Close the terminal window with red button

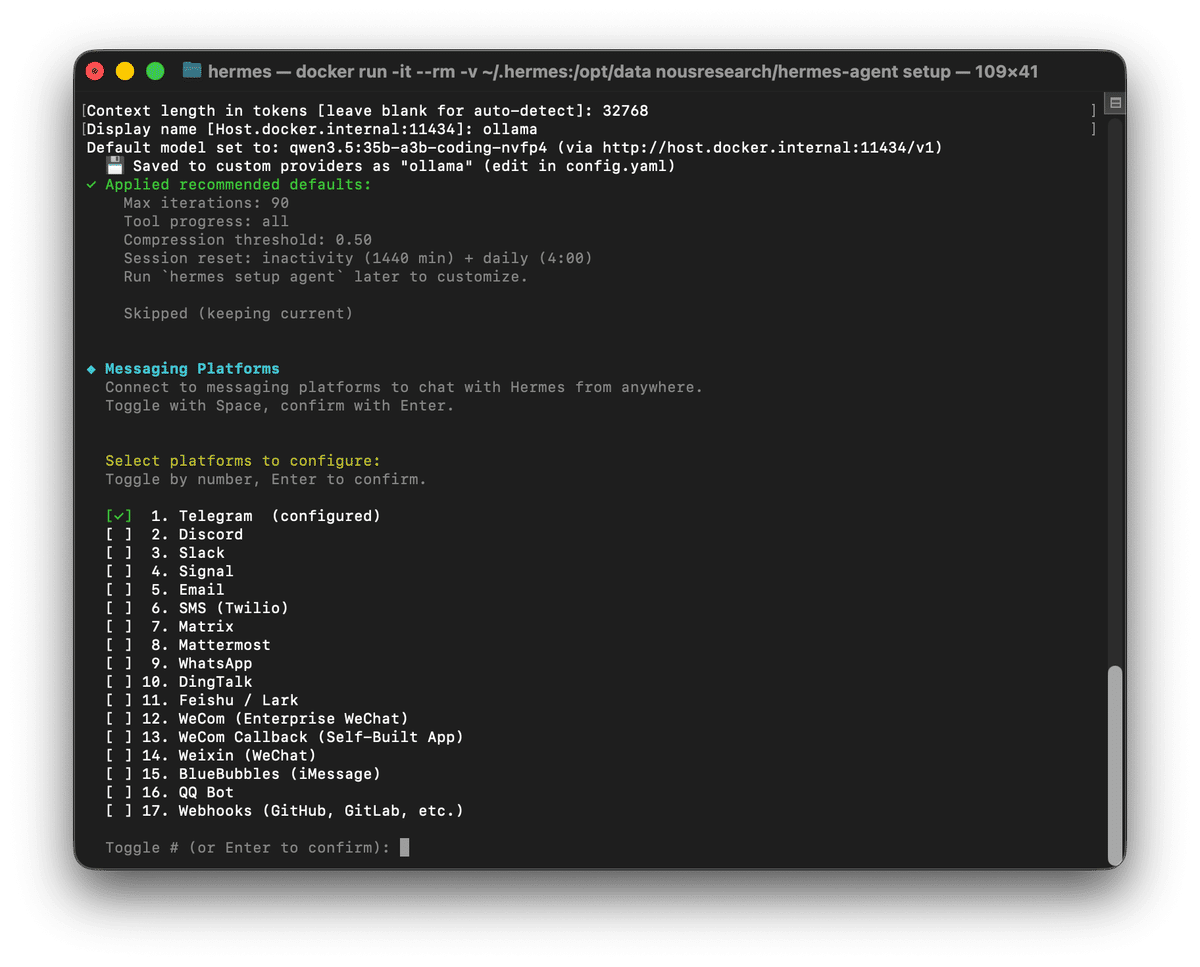pos(95,71)
